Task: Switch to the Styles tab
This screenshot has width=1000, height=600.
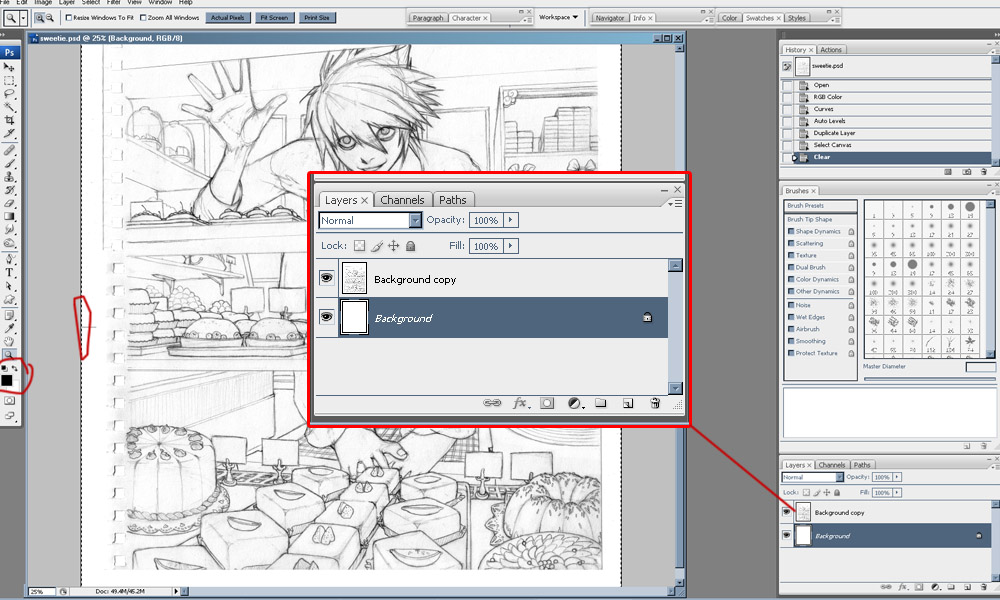Action: point(797,18)
